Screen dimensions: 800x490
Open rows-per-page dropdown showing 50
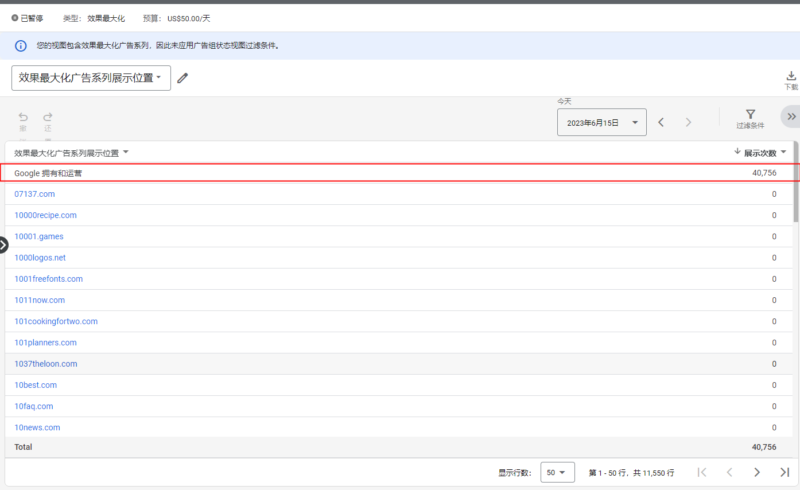(x=557, y=472)
